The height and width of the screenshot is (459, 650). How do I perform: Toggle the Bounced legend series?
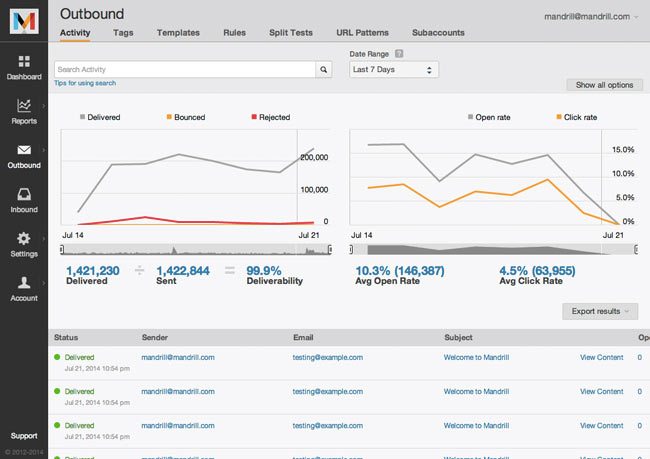point(186,117)
